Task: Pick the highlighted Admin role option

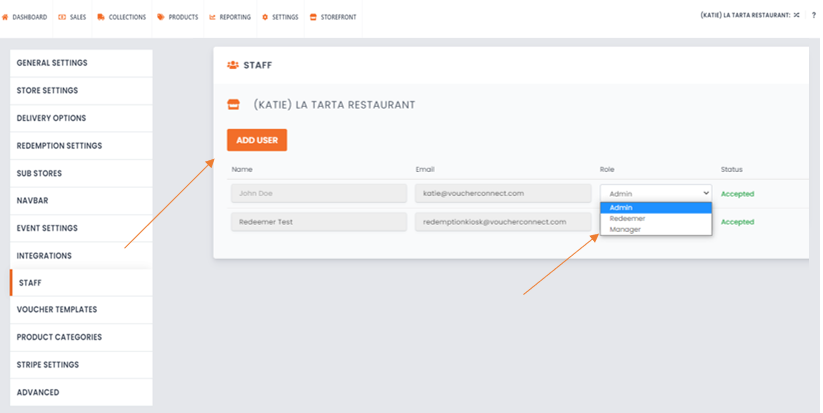Action: (622, 207)
